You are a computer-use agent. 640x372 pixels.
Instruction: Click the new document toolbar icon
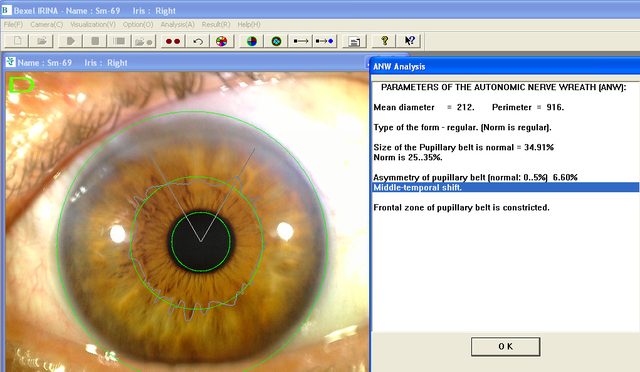(x=17, y=41)
